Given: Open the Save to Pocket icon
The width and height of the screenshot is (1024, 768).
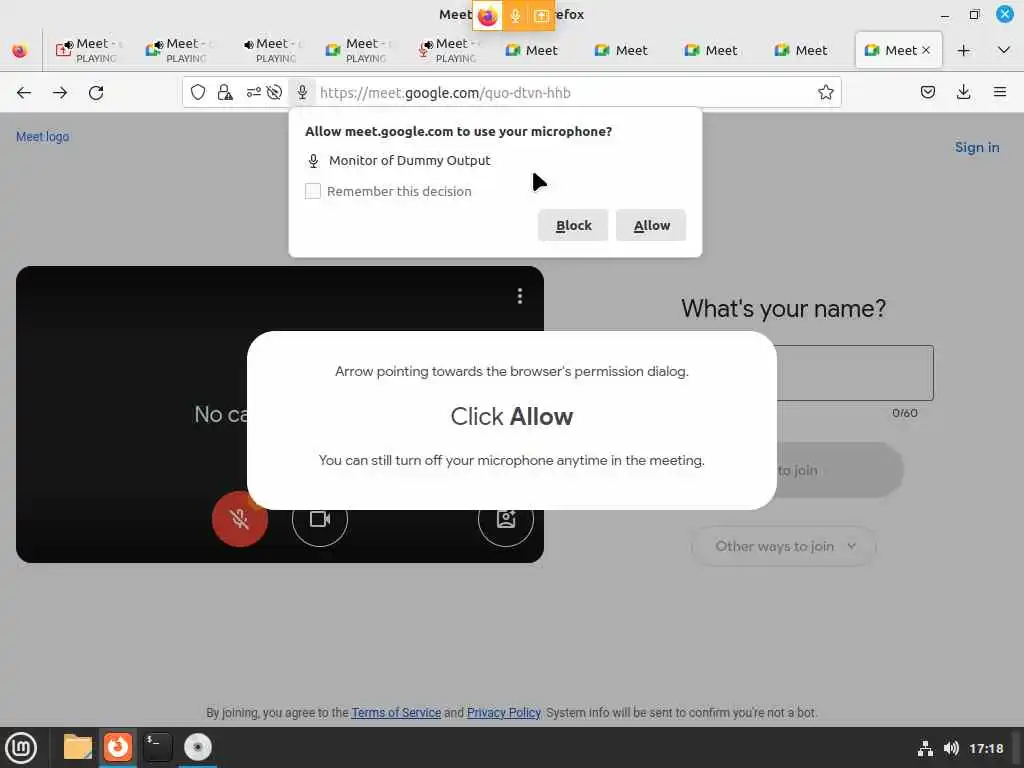Looking at the screenshot, I should (927, 92).
